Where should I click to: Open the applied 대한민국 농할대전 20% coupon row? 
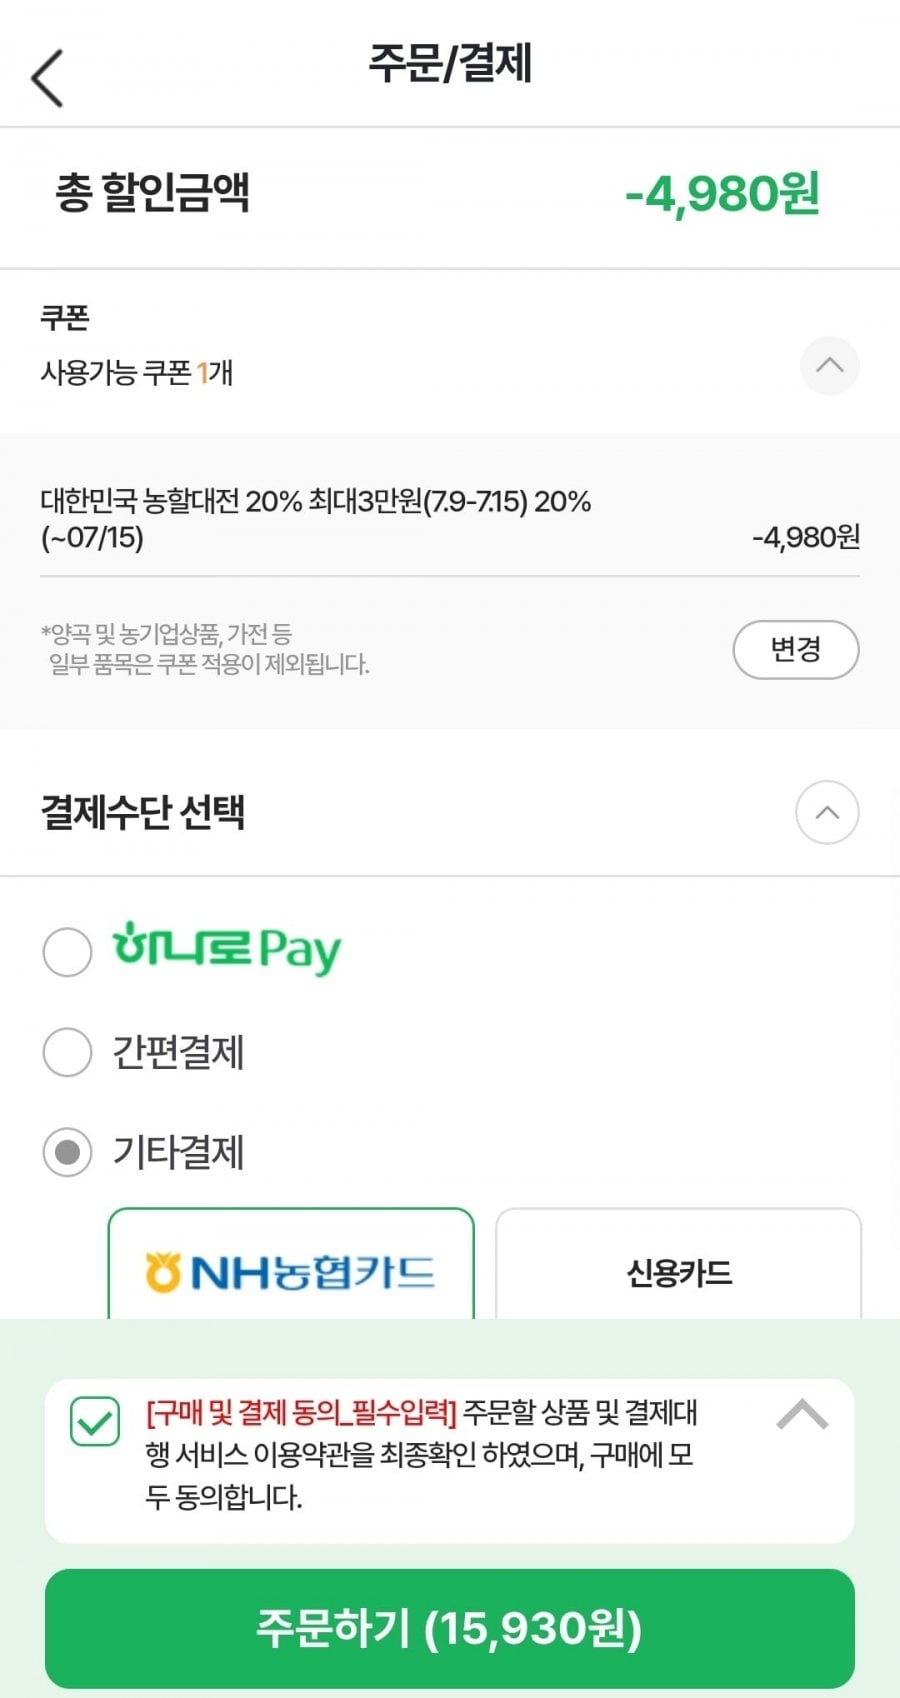pos(450,519)
